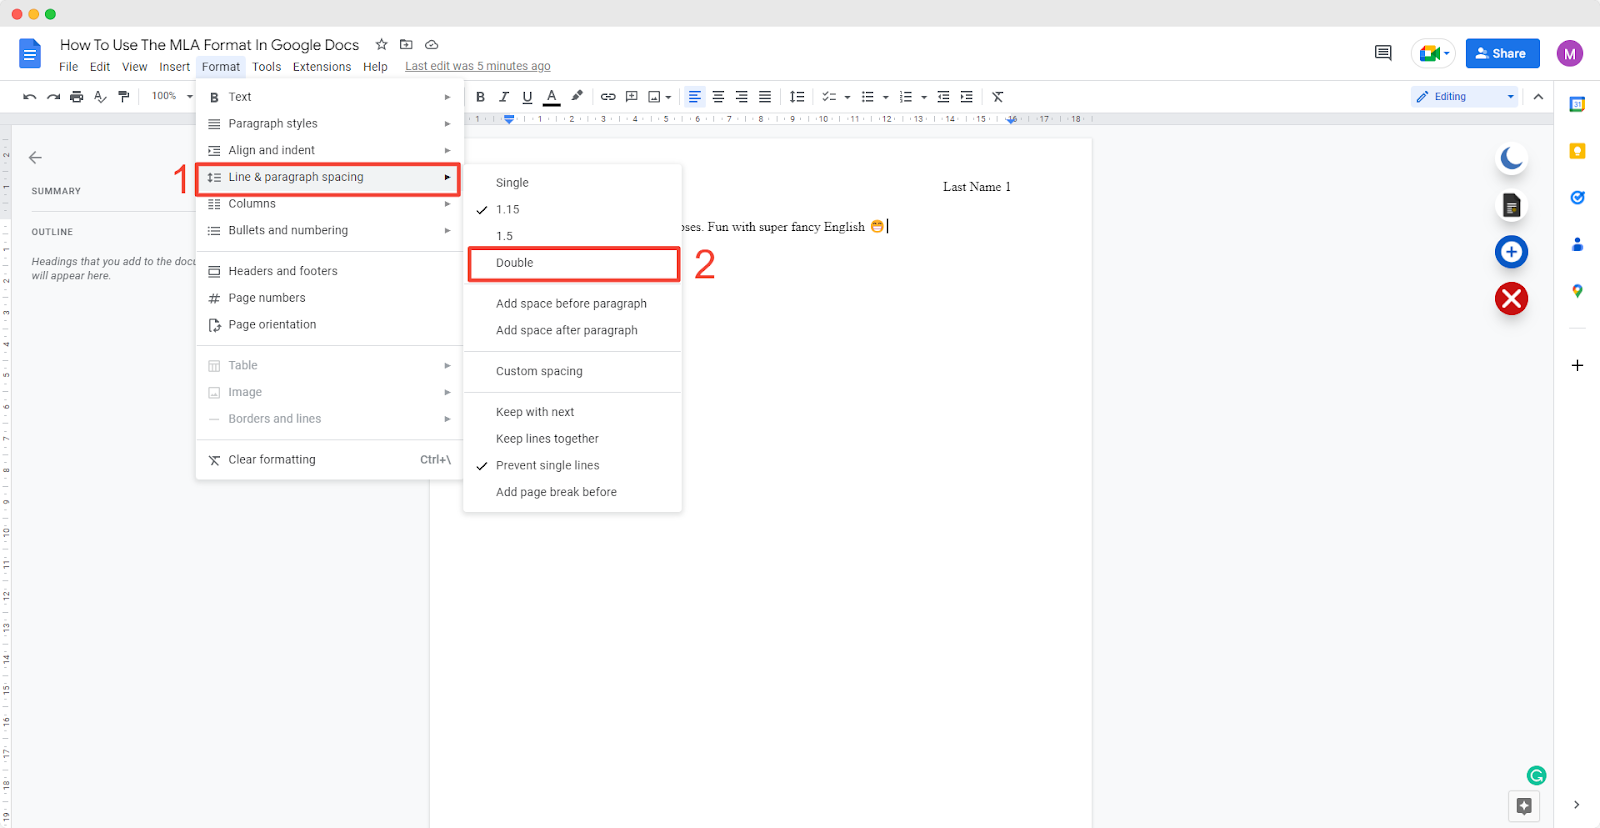Open the Editing mode dropdown

[1465, 97]
